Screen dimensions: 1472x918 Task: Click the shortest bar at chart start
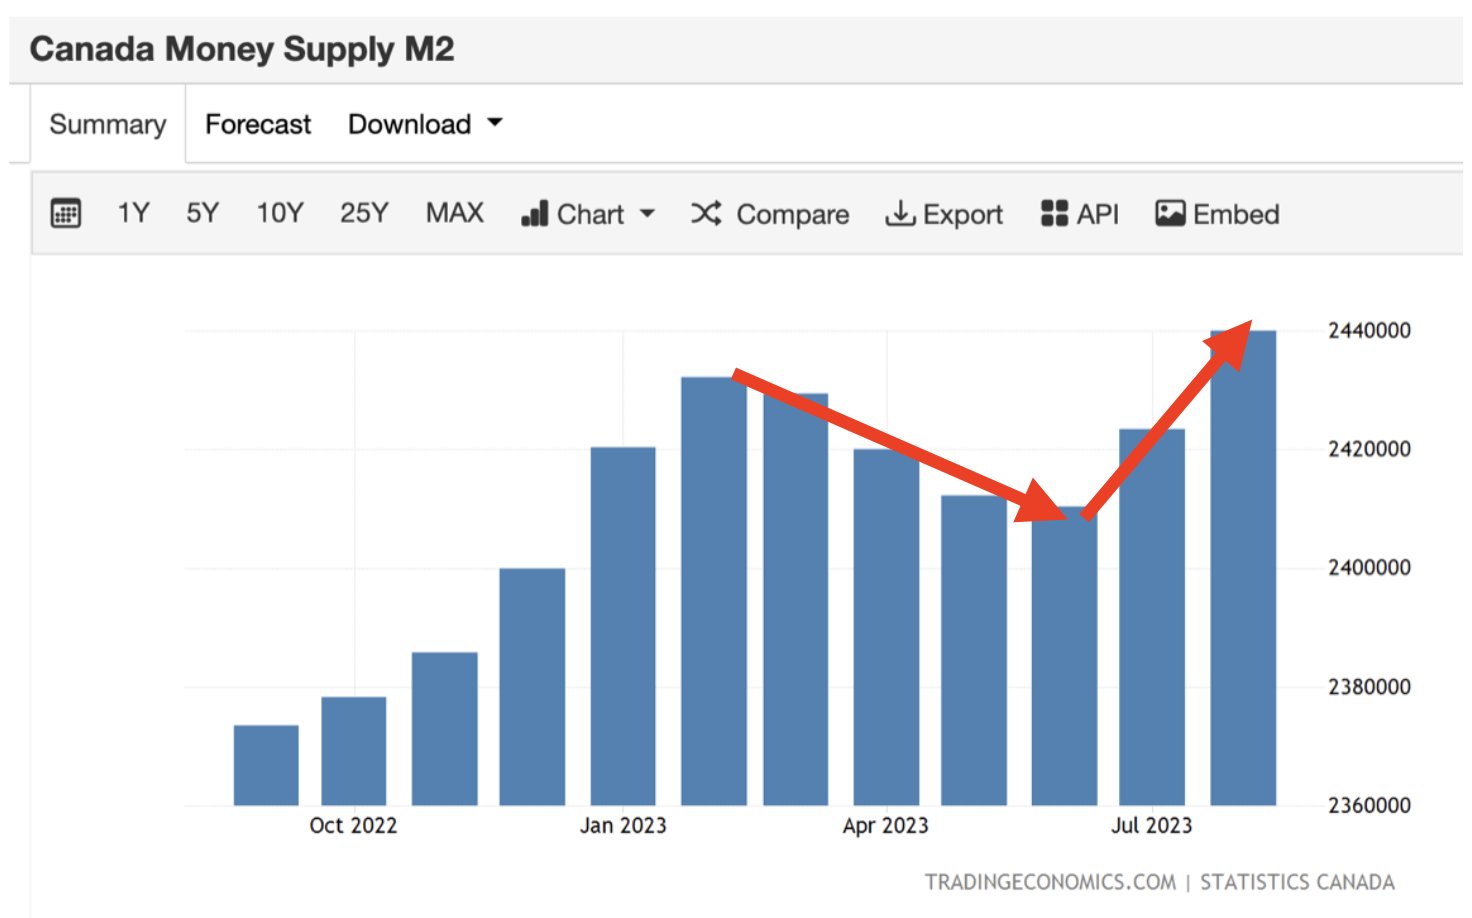pyautogui.click(x=266, y=765)
